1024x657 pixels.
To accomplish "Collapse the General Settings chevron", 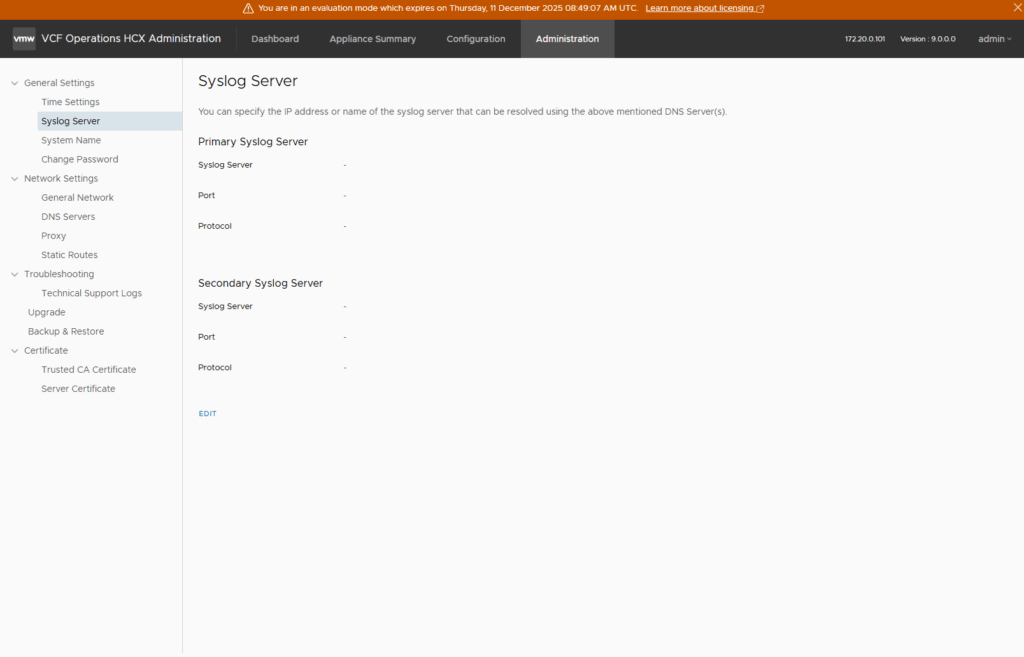I will click(x=14, y=83).
